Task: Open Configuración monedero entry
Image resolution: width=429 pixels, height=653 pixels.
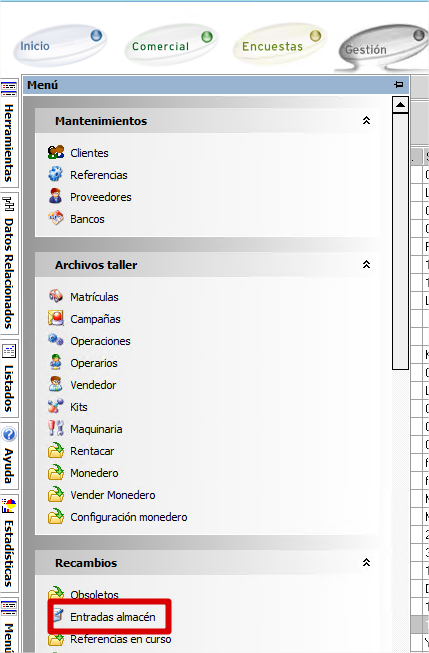Action: point(129,517)
